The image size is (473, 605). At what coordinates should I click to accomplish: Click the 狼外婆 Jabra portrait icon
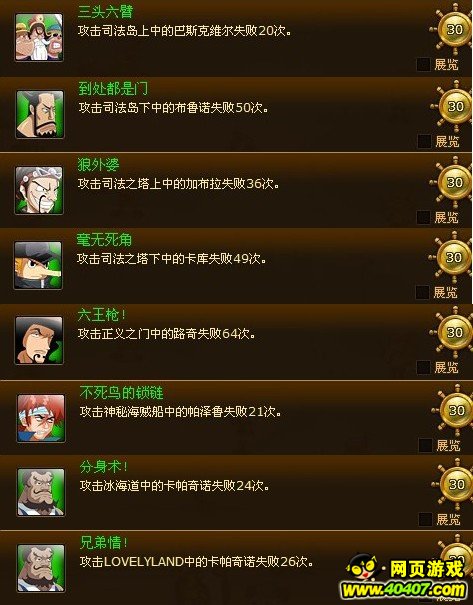(x=39, y=190)
